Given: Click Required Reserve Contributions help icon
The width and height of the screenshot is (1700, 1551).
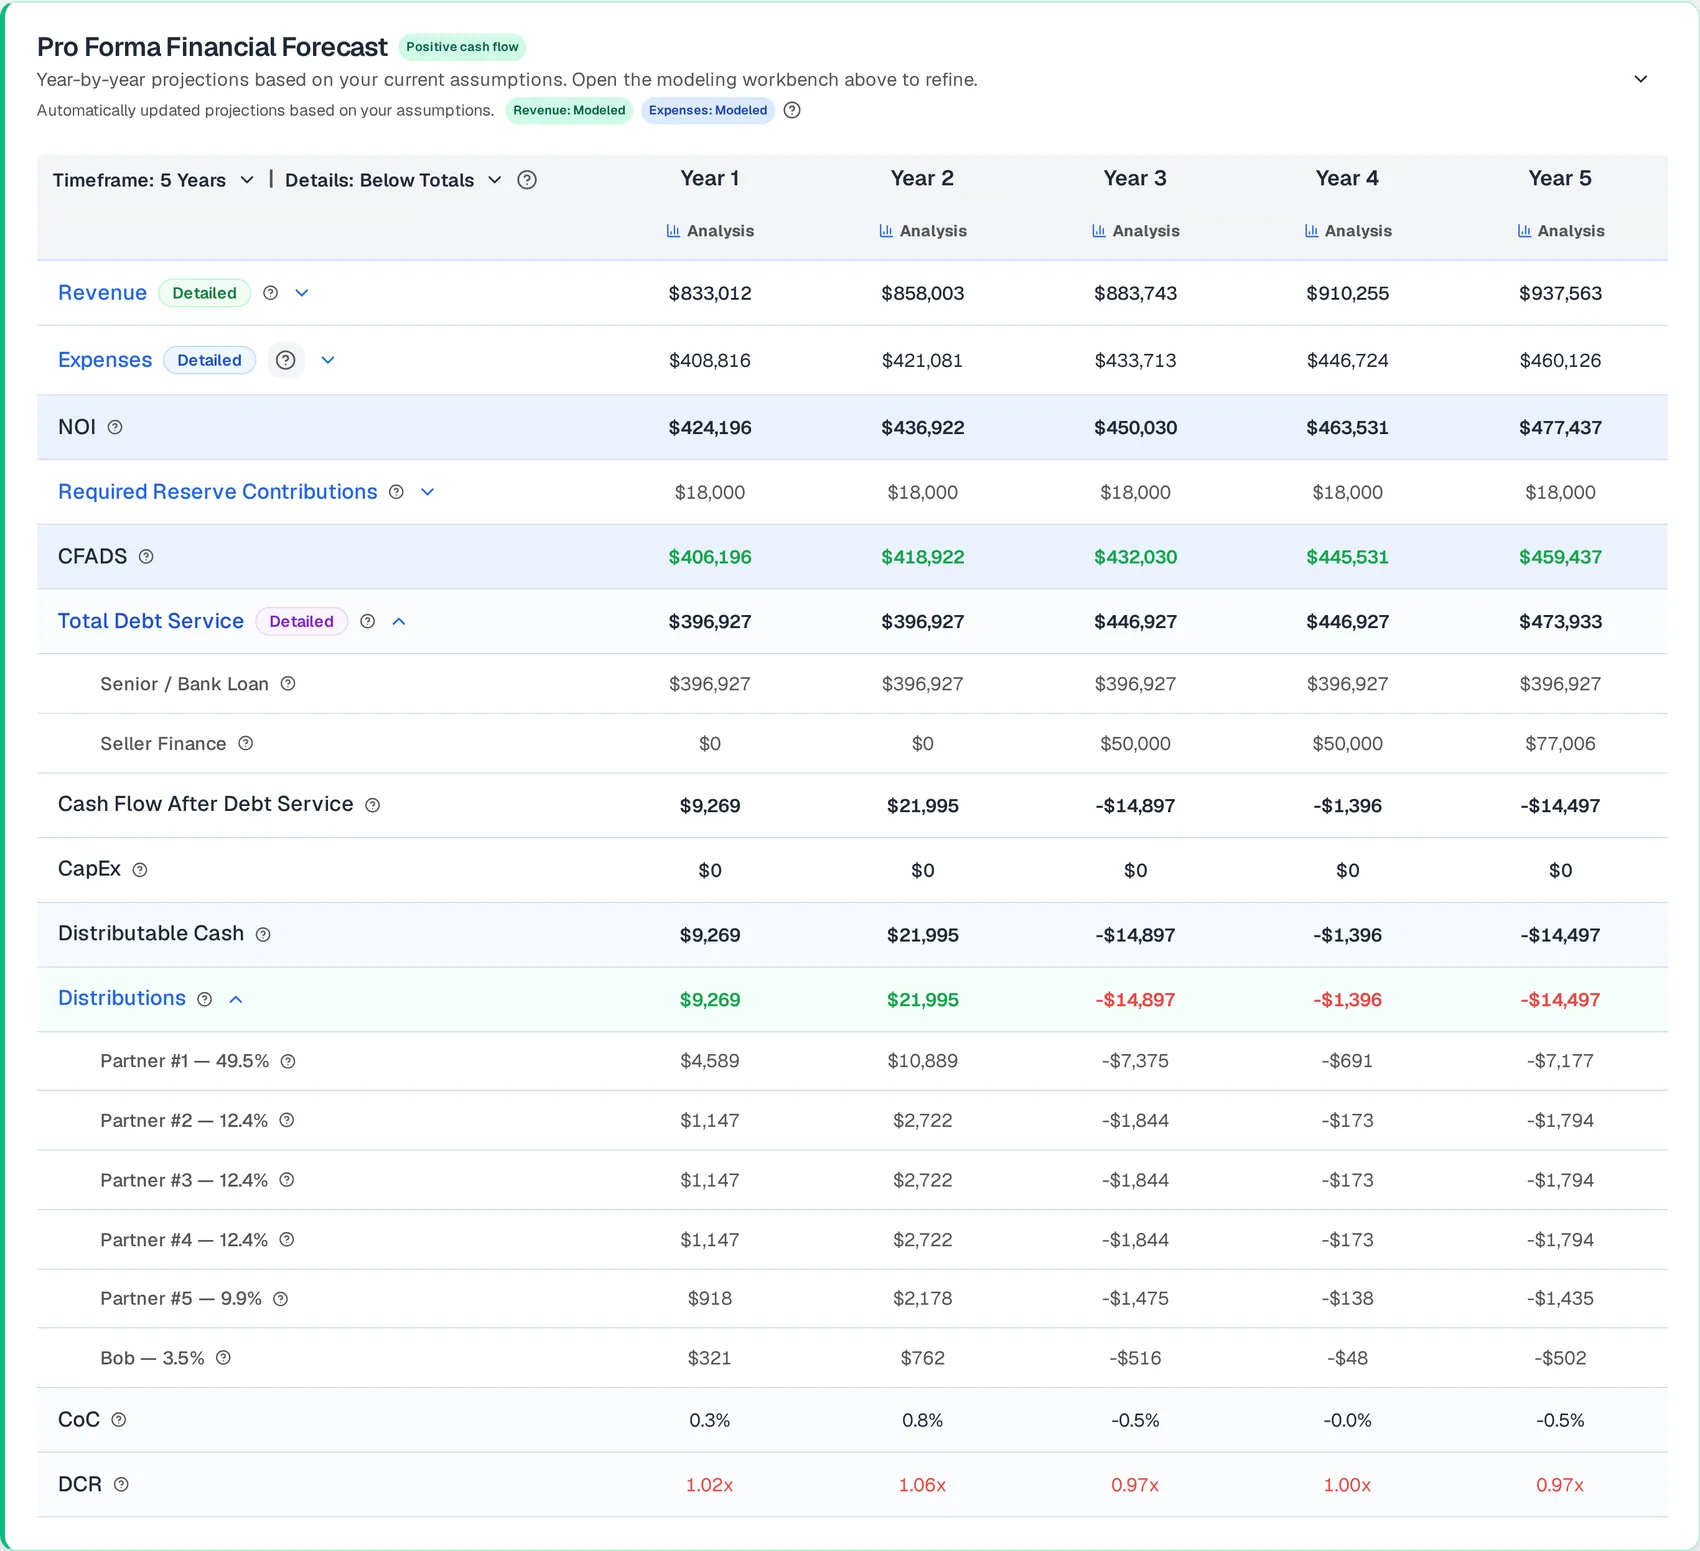Looking at the screenshot, I should click(396, 492).
